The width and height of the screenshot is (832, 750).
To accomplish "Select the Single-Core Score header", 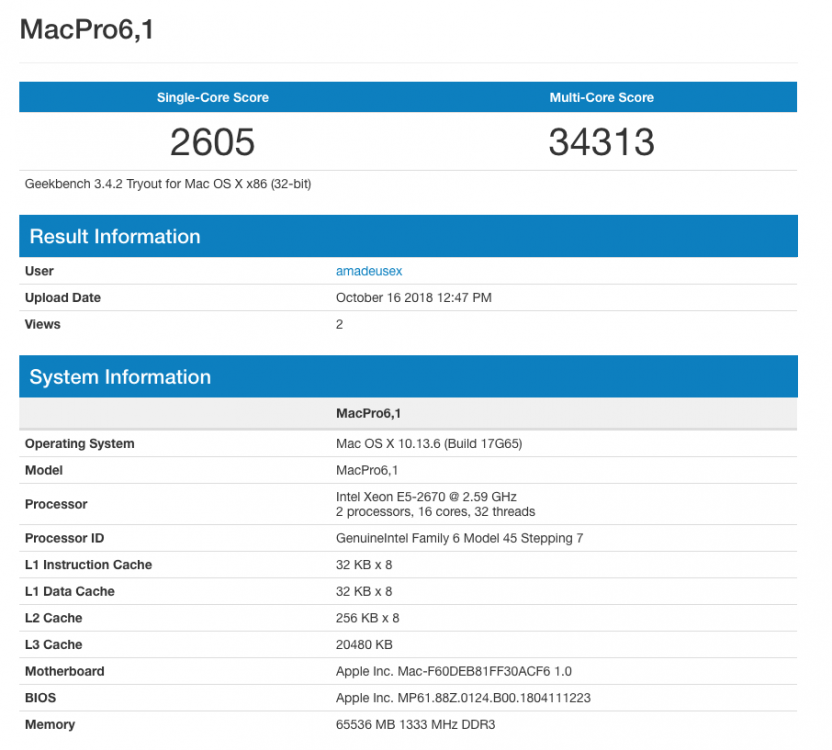I will point(213,98).
